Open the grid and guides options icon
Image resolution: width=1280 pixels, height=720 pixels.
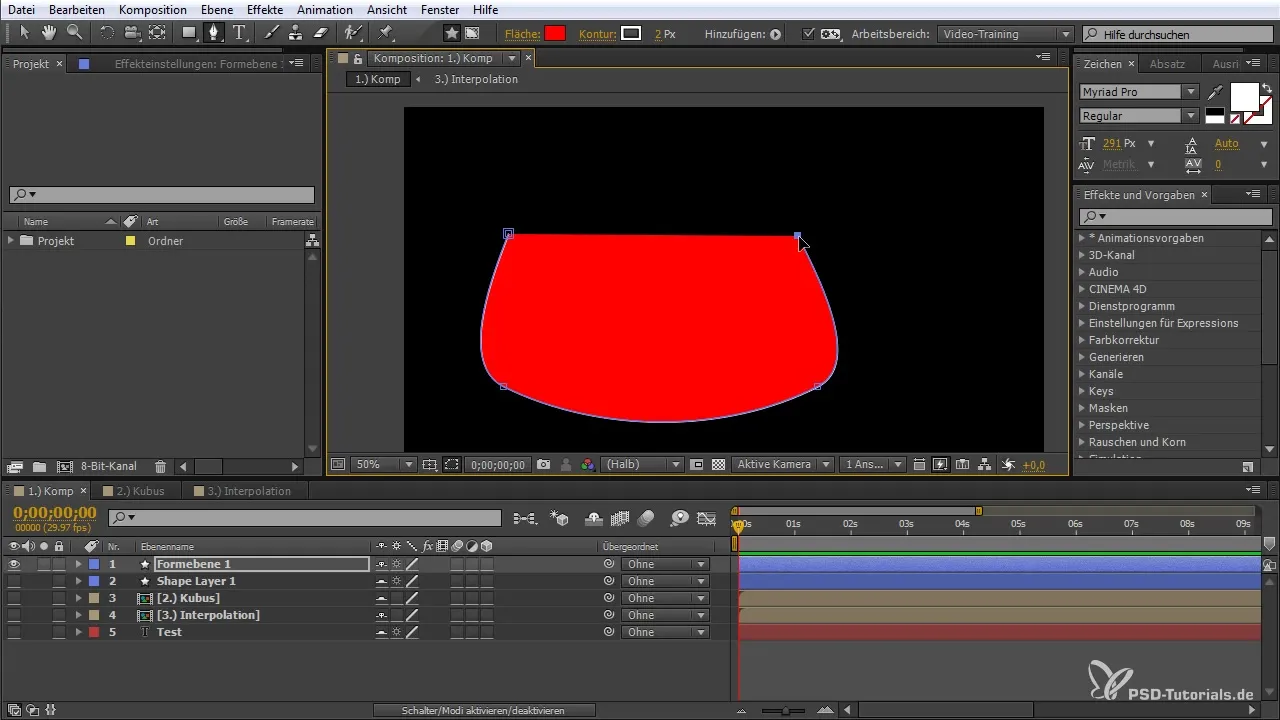[430, 465]
